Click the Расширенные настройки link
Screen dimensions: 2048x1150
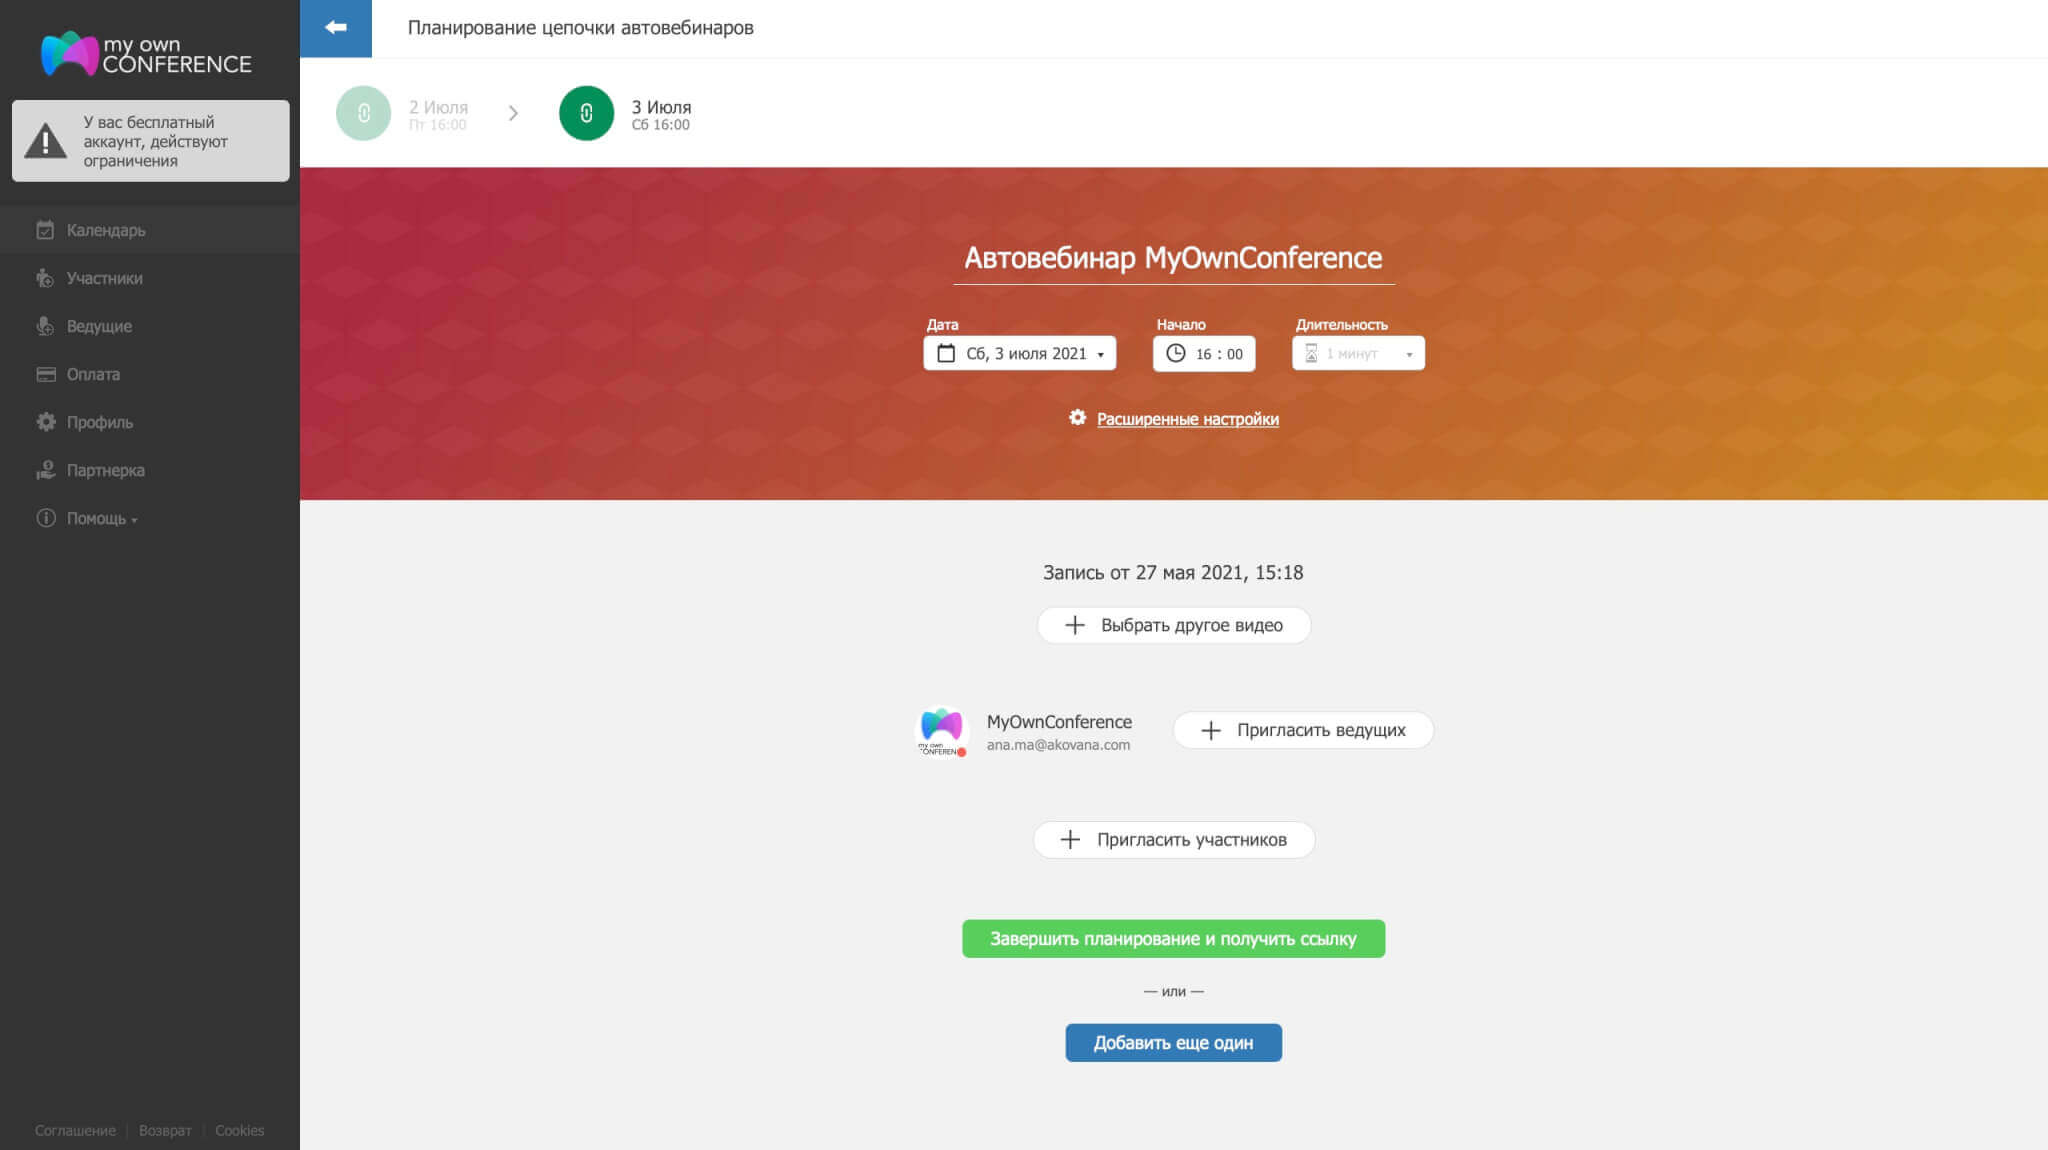point(1187,419)
